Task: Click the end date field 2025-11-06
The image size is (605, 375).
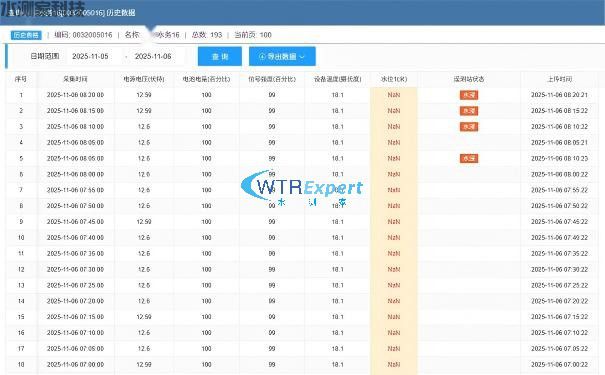Action: pos(153,56)
